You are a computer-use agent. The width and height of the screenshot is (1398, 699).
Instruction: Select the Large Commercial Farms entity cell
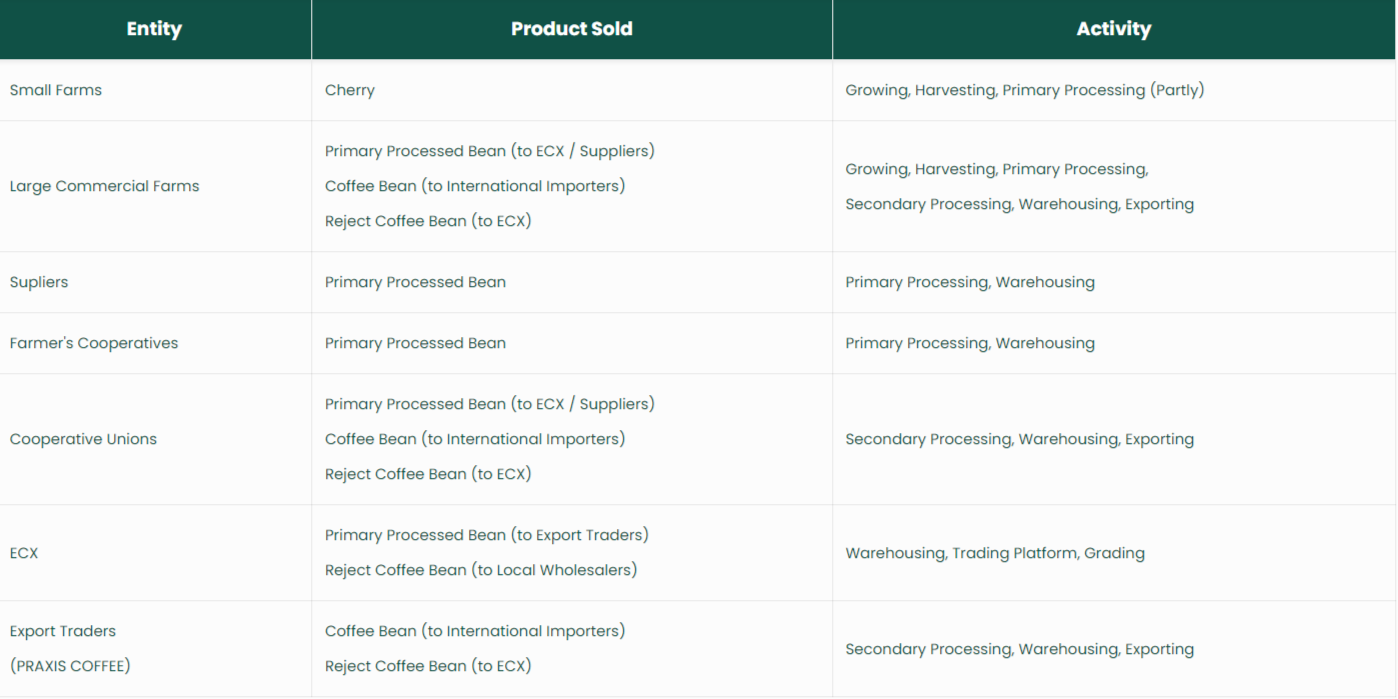pos(104,186)
